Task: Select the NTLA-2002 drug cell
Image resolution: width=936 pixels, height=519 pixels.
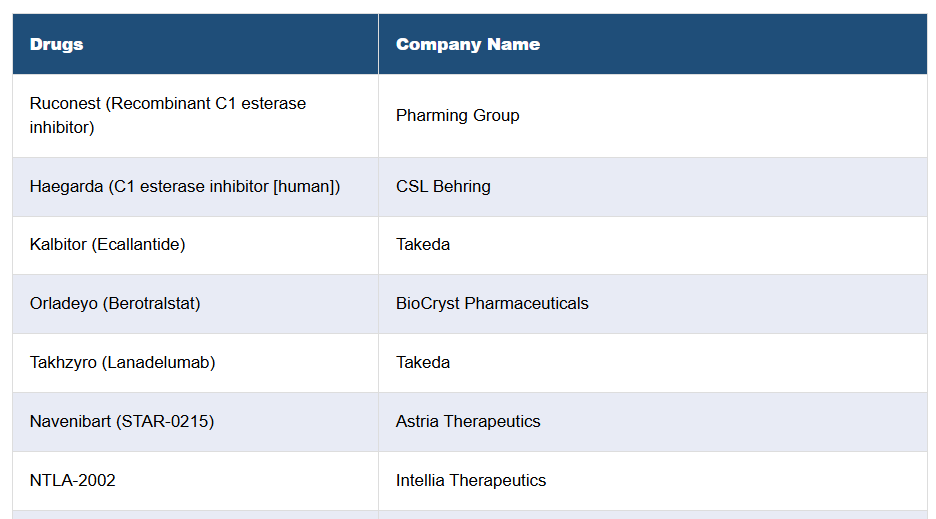Action: pyautogui.click(x=73, y=480)
